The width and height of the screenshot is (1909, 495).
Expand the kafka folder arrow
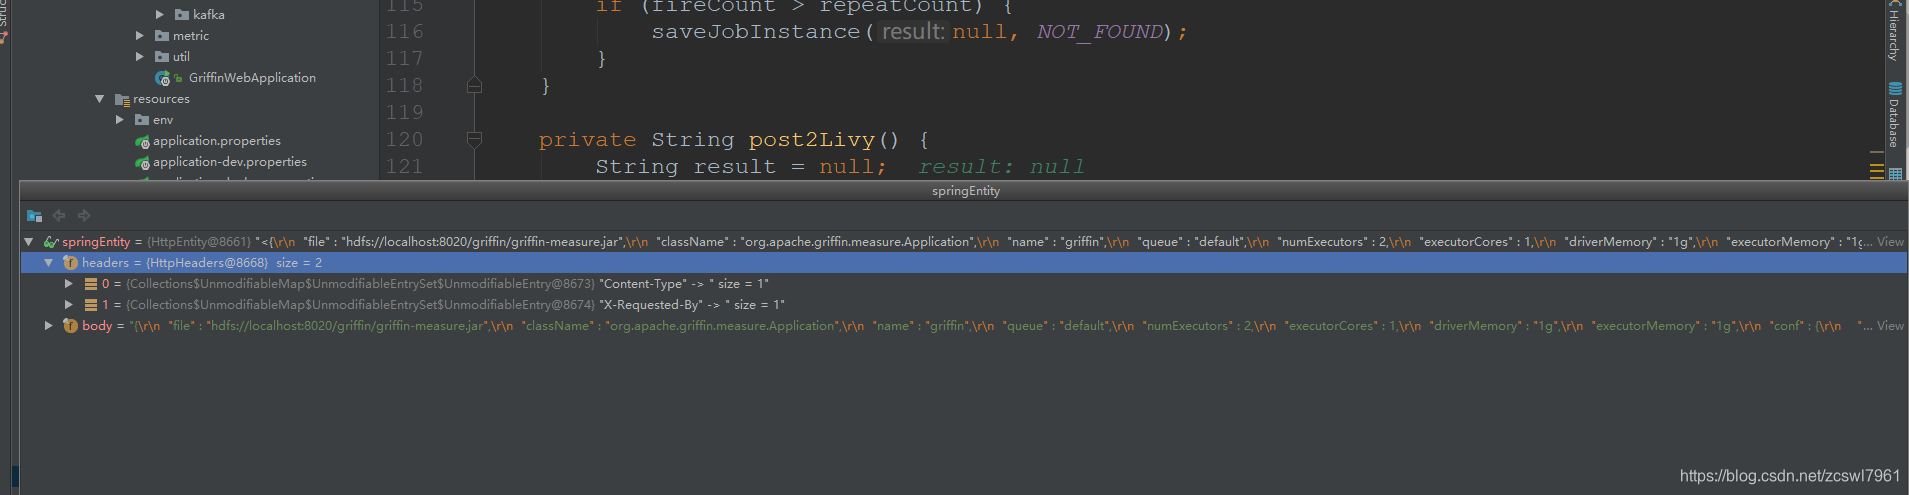[x=160, y=14]
